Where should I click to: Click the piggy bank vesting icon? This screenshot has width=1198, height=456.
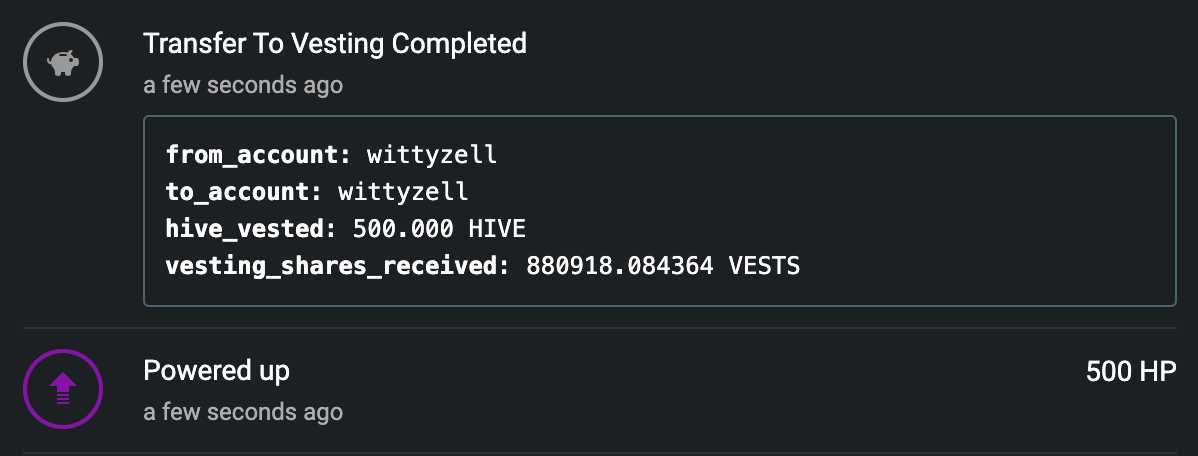(x=63, y=62)
